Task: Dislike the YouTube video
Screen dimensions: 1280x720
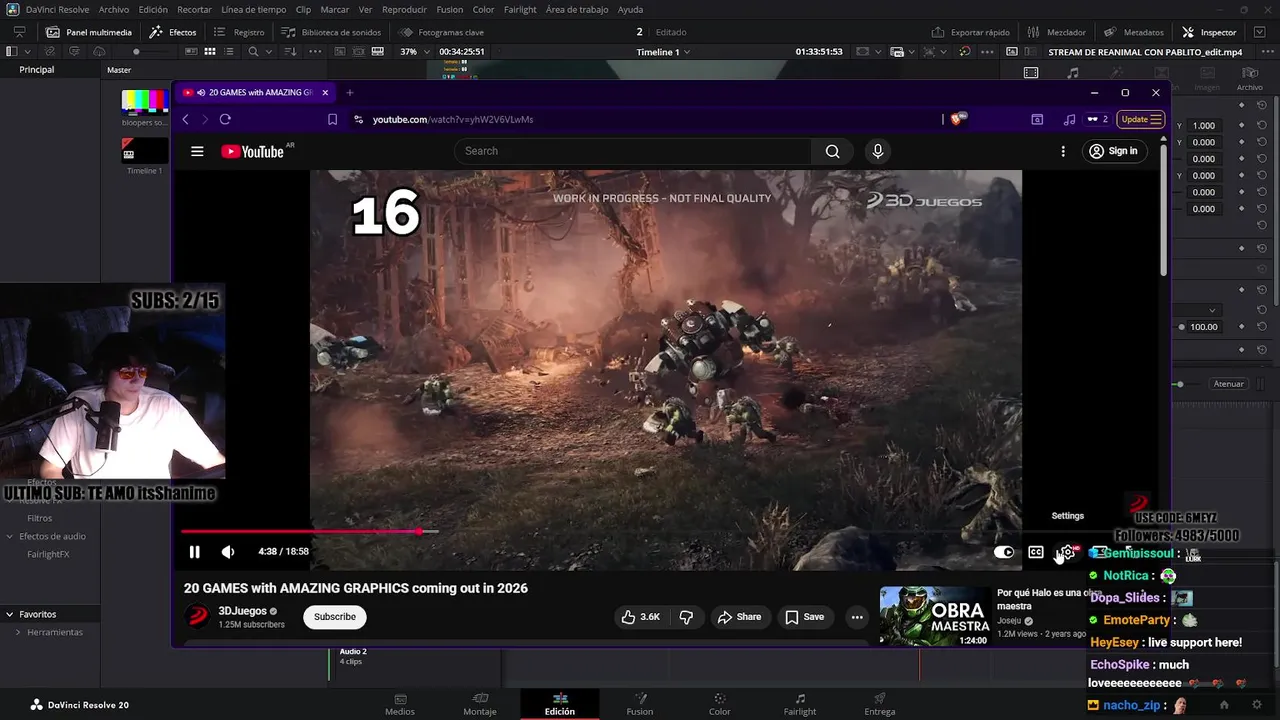Action: pos(686,617)
